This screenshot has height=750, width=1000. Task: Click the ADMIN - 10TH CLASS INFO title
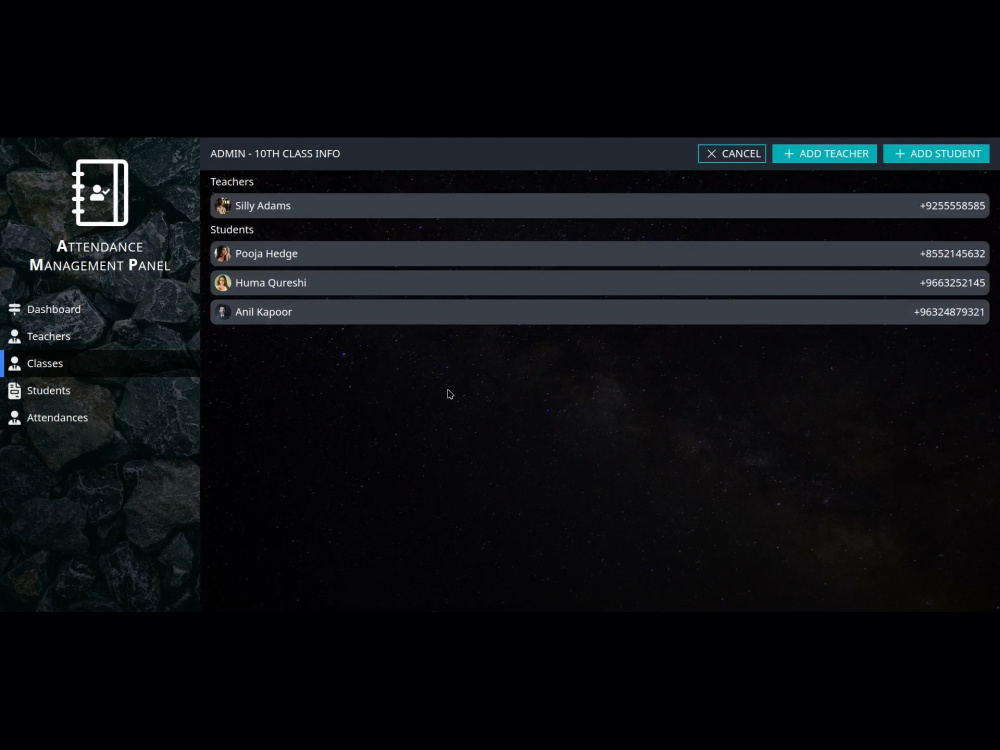point(275,154)
